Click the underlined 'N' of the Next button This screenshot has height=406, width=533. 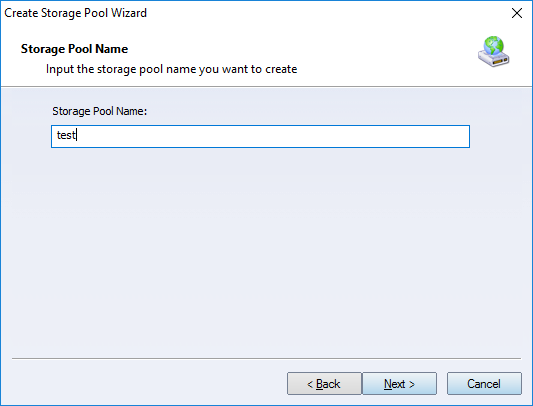tap(388, 384)
